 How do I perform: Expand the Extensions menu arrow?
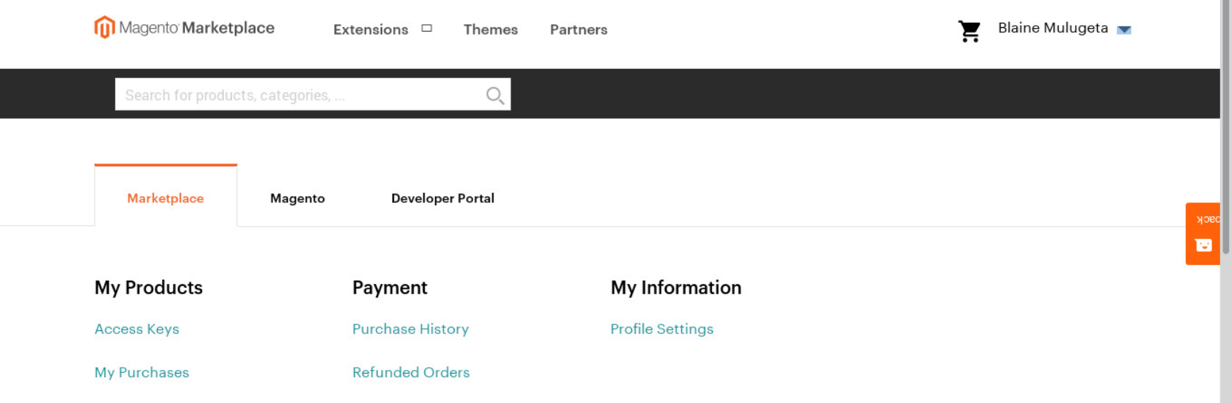tap(427, 29)
